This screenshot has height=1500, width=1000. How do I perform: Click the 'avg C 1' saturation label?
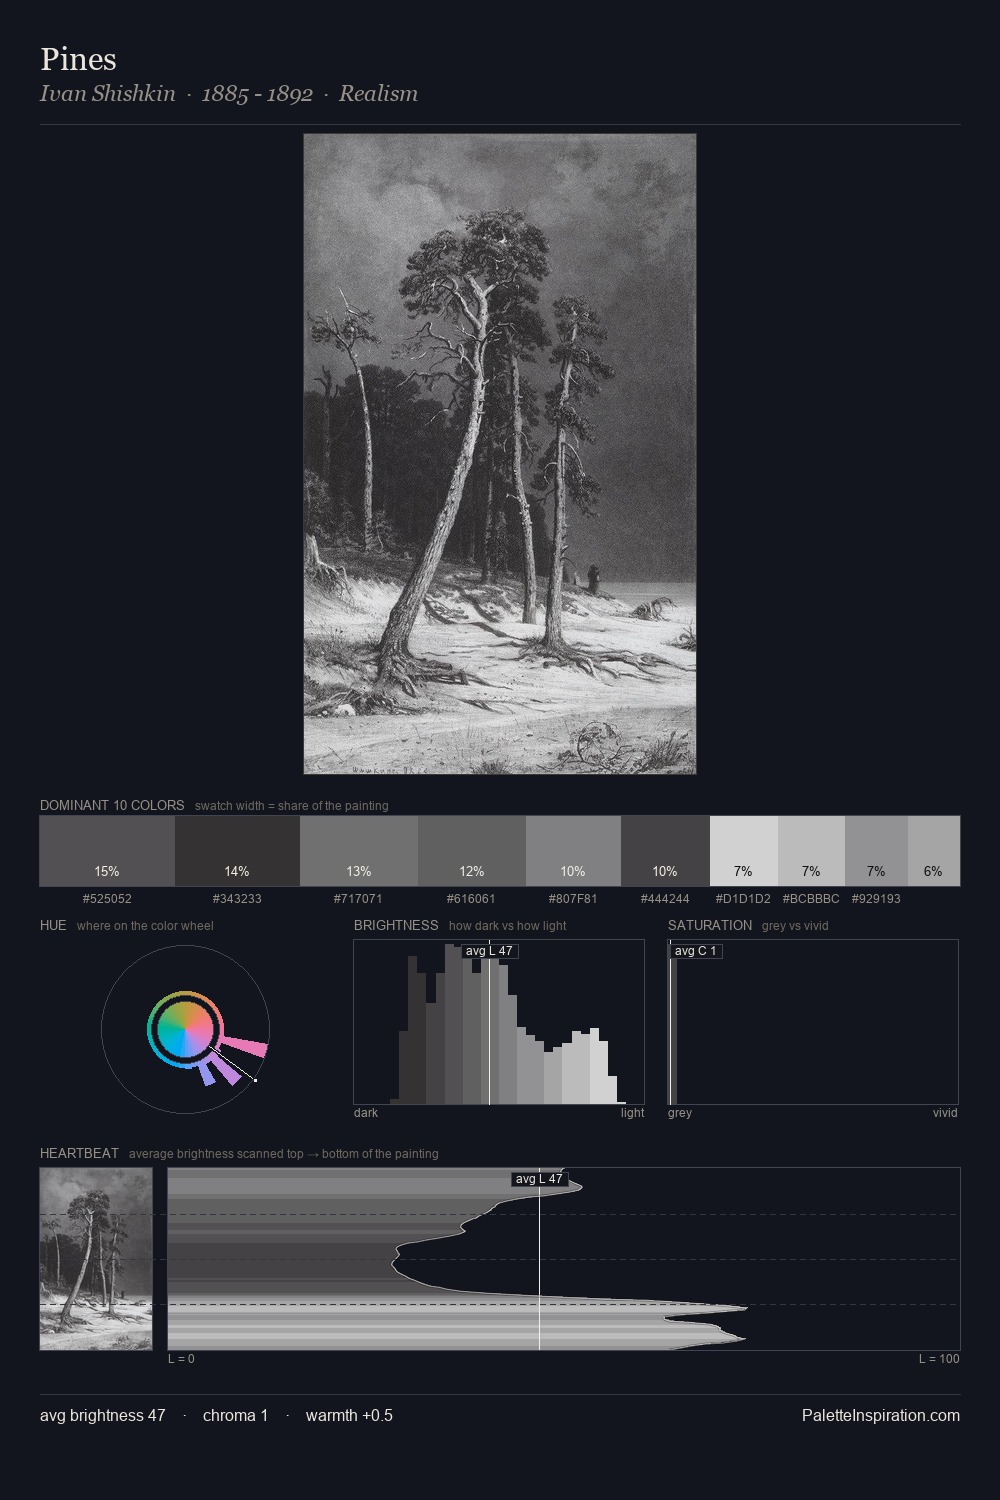coord(696,951)
